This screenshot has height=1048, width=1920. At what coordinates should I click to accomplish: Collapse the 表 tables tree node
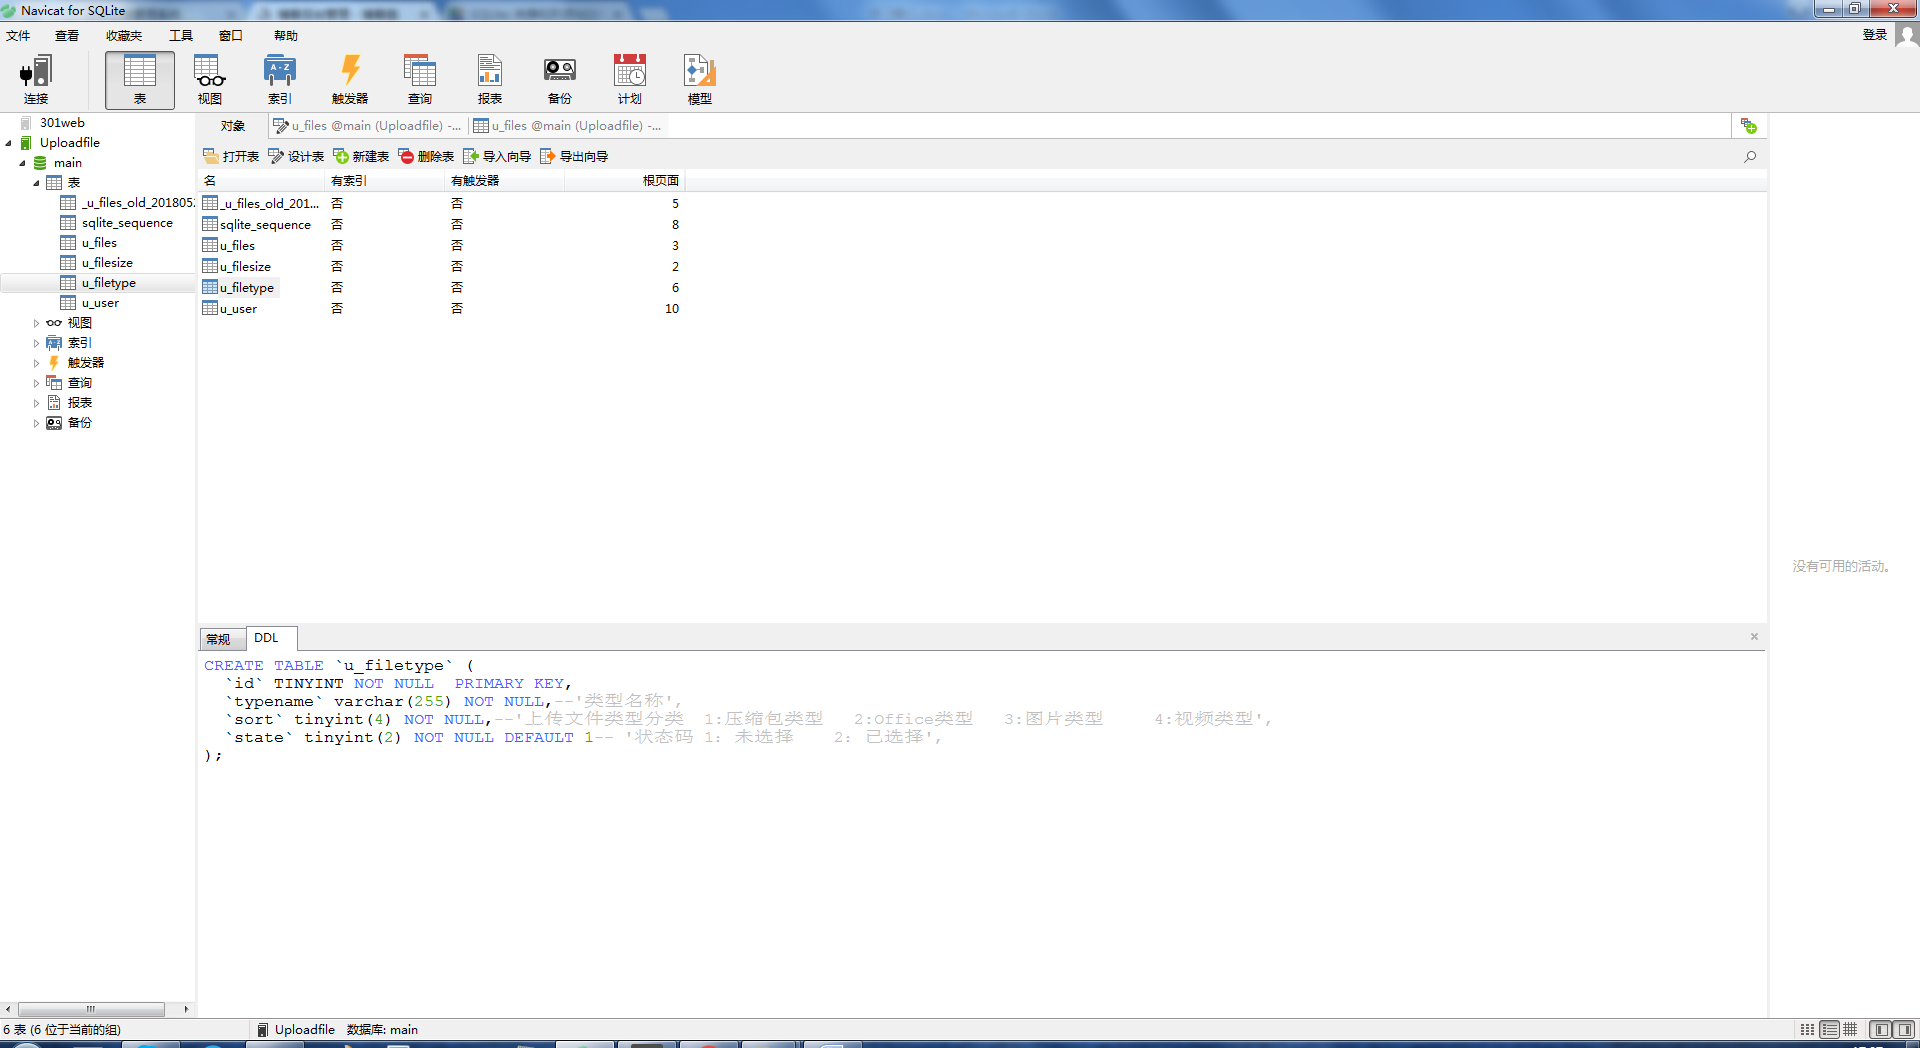[x=36, y=183]
